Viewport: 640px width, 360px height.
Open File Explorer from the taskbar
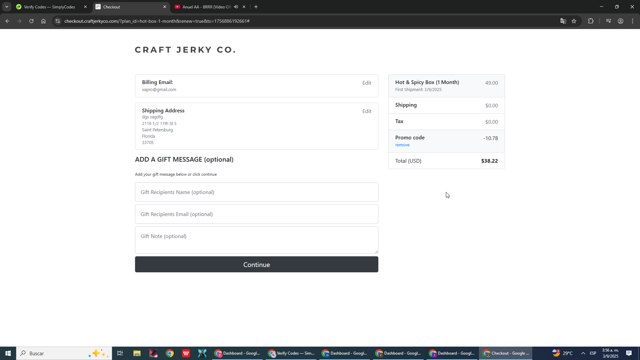coord(137,353)
